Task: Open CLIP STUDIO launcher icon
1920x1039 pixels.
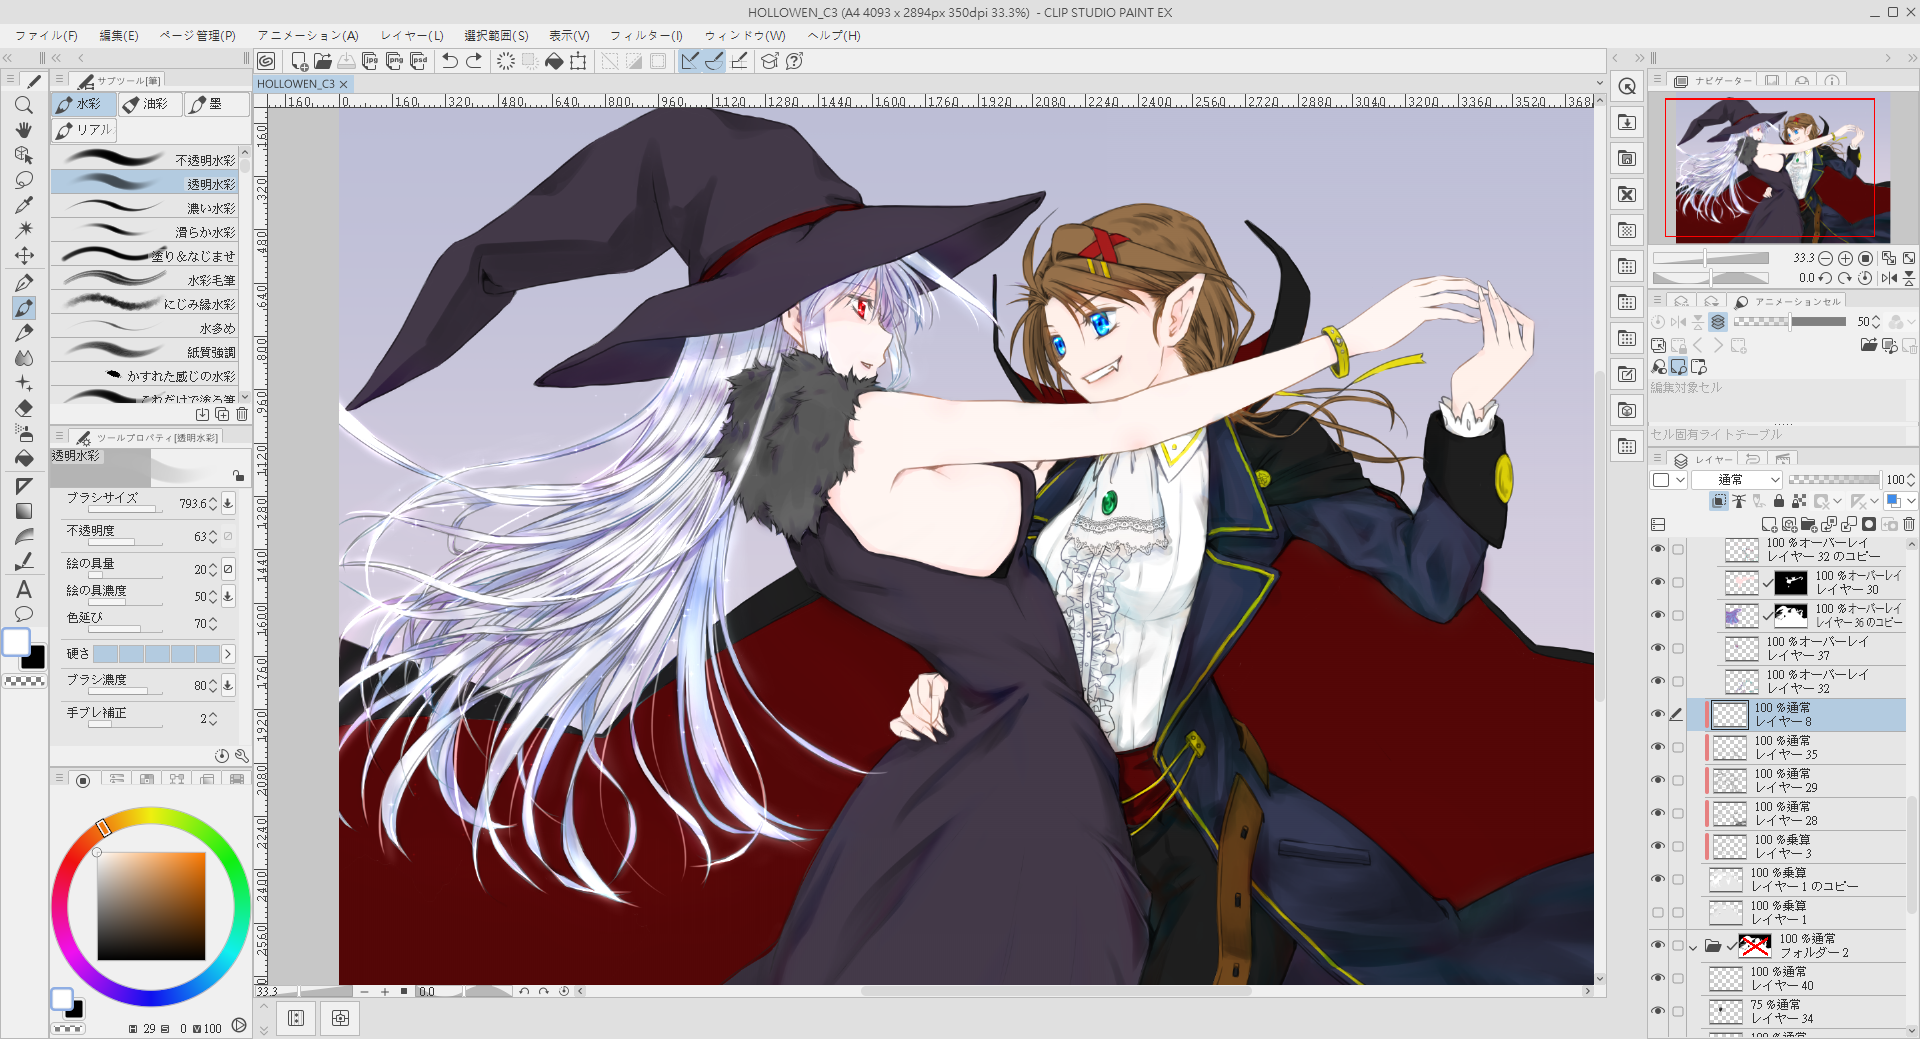Action: coord(266,61)
